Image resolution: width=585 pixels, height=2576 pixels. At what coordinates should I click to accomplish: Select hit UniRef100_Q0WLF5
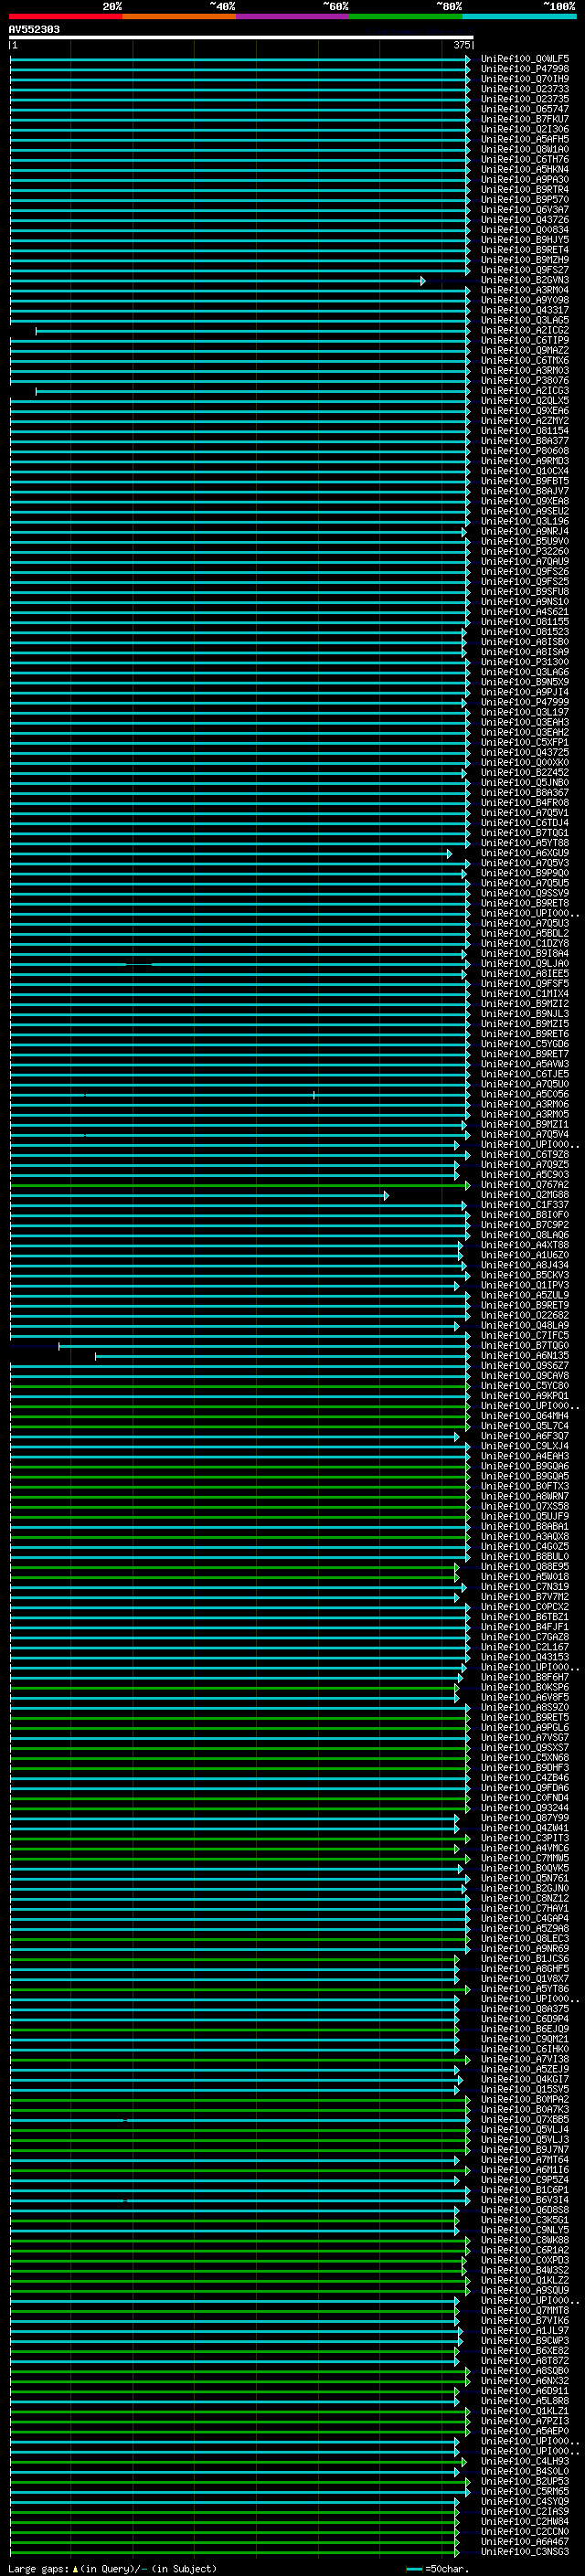pyautogui.click(x=524, y=59)
